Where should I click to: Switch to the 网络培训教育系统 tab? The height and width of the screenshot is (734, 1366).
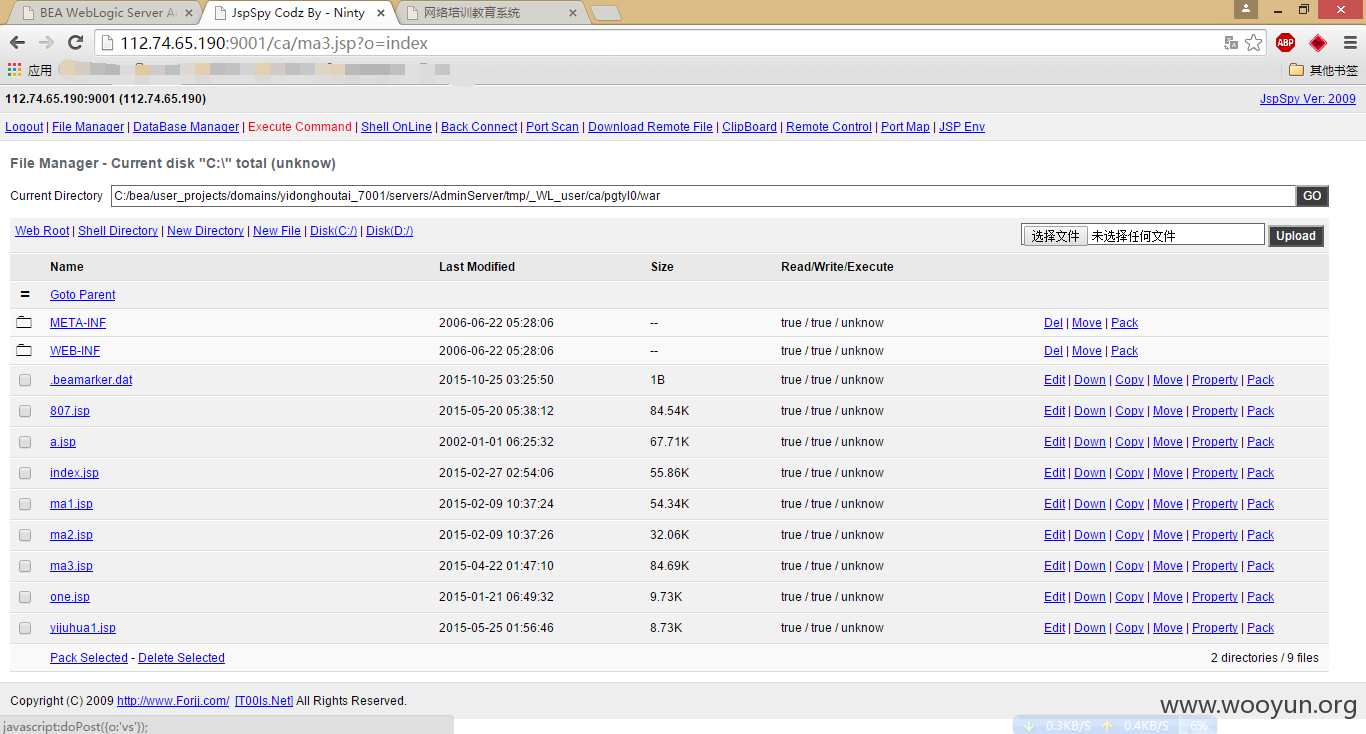490,13
